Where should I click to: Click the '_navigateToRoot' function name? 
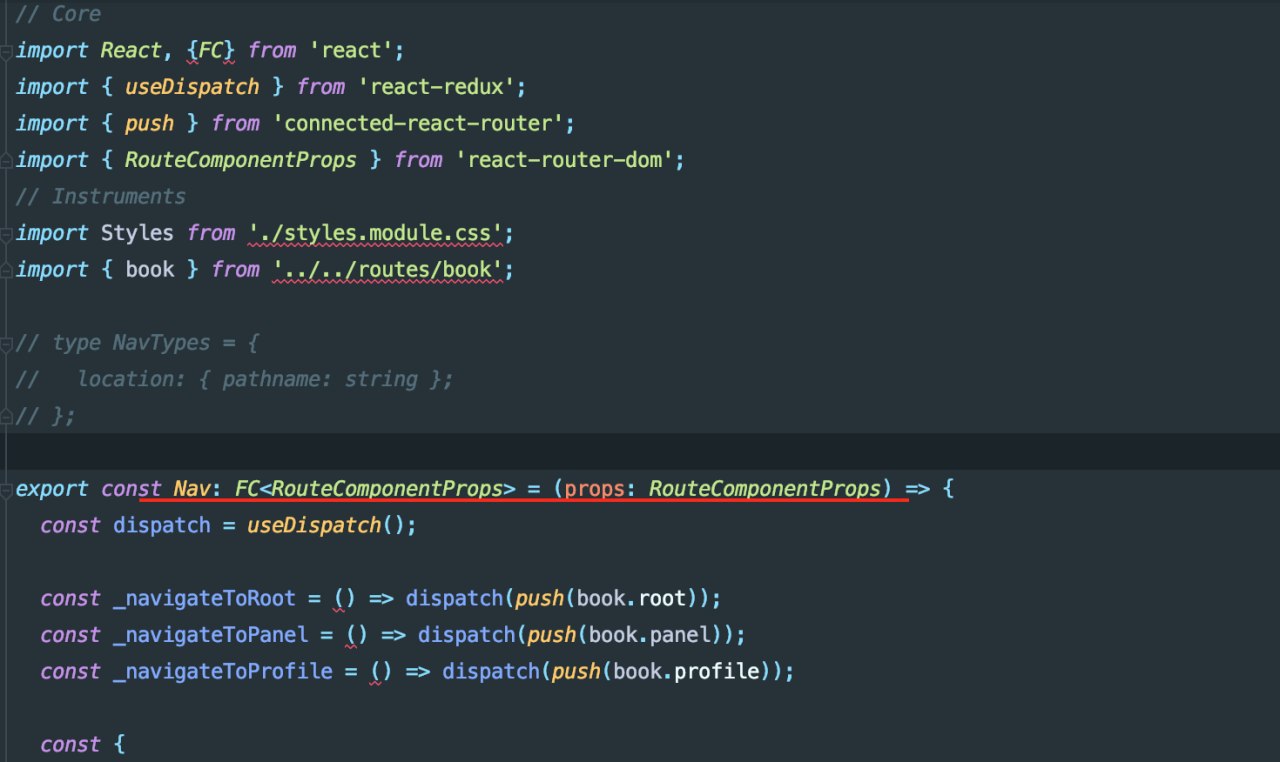tap(204, 598)
